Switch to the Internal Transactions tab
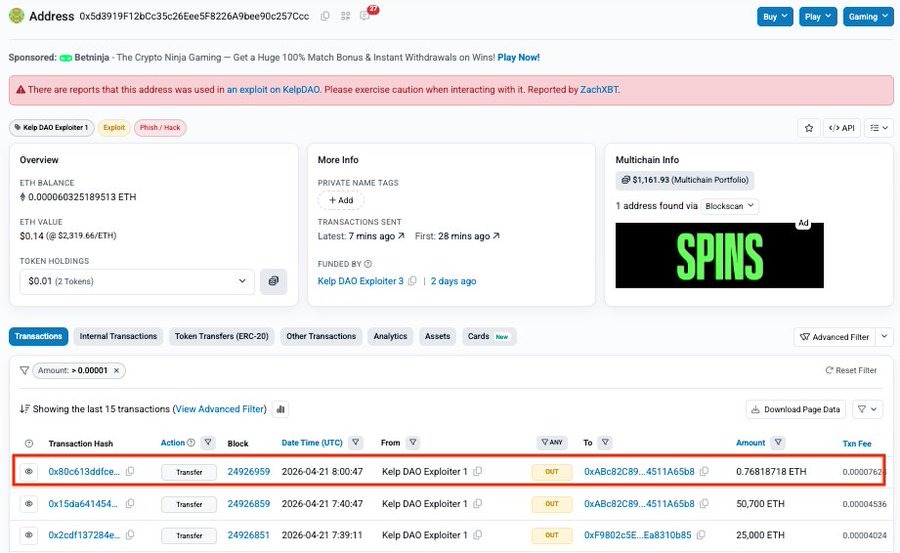Screen dimensions: 900x553 [x=118, y=337]
